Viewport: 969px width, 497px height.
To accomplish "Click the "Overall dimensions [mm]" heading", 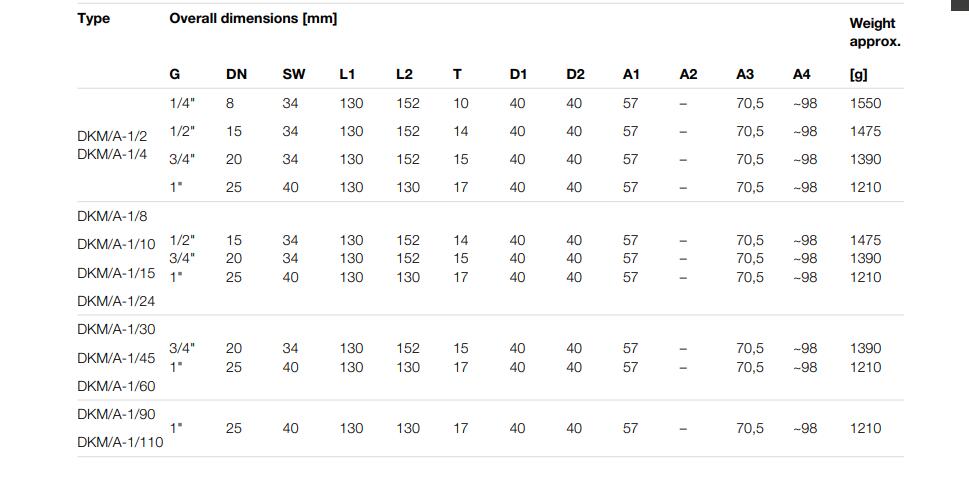I will 253,18.
